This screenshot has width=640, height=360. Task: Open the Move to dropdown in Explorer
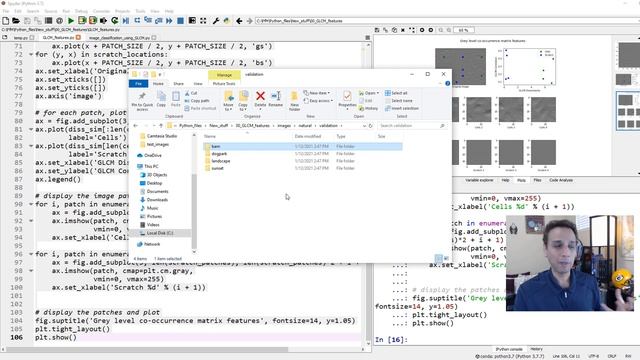[229, 101]
